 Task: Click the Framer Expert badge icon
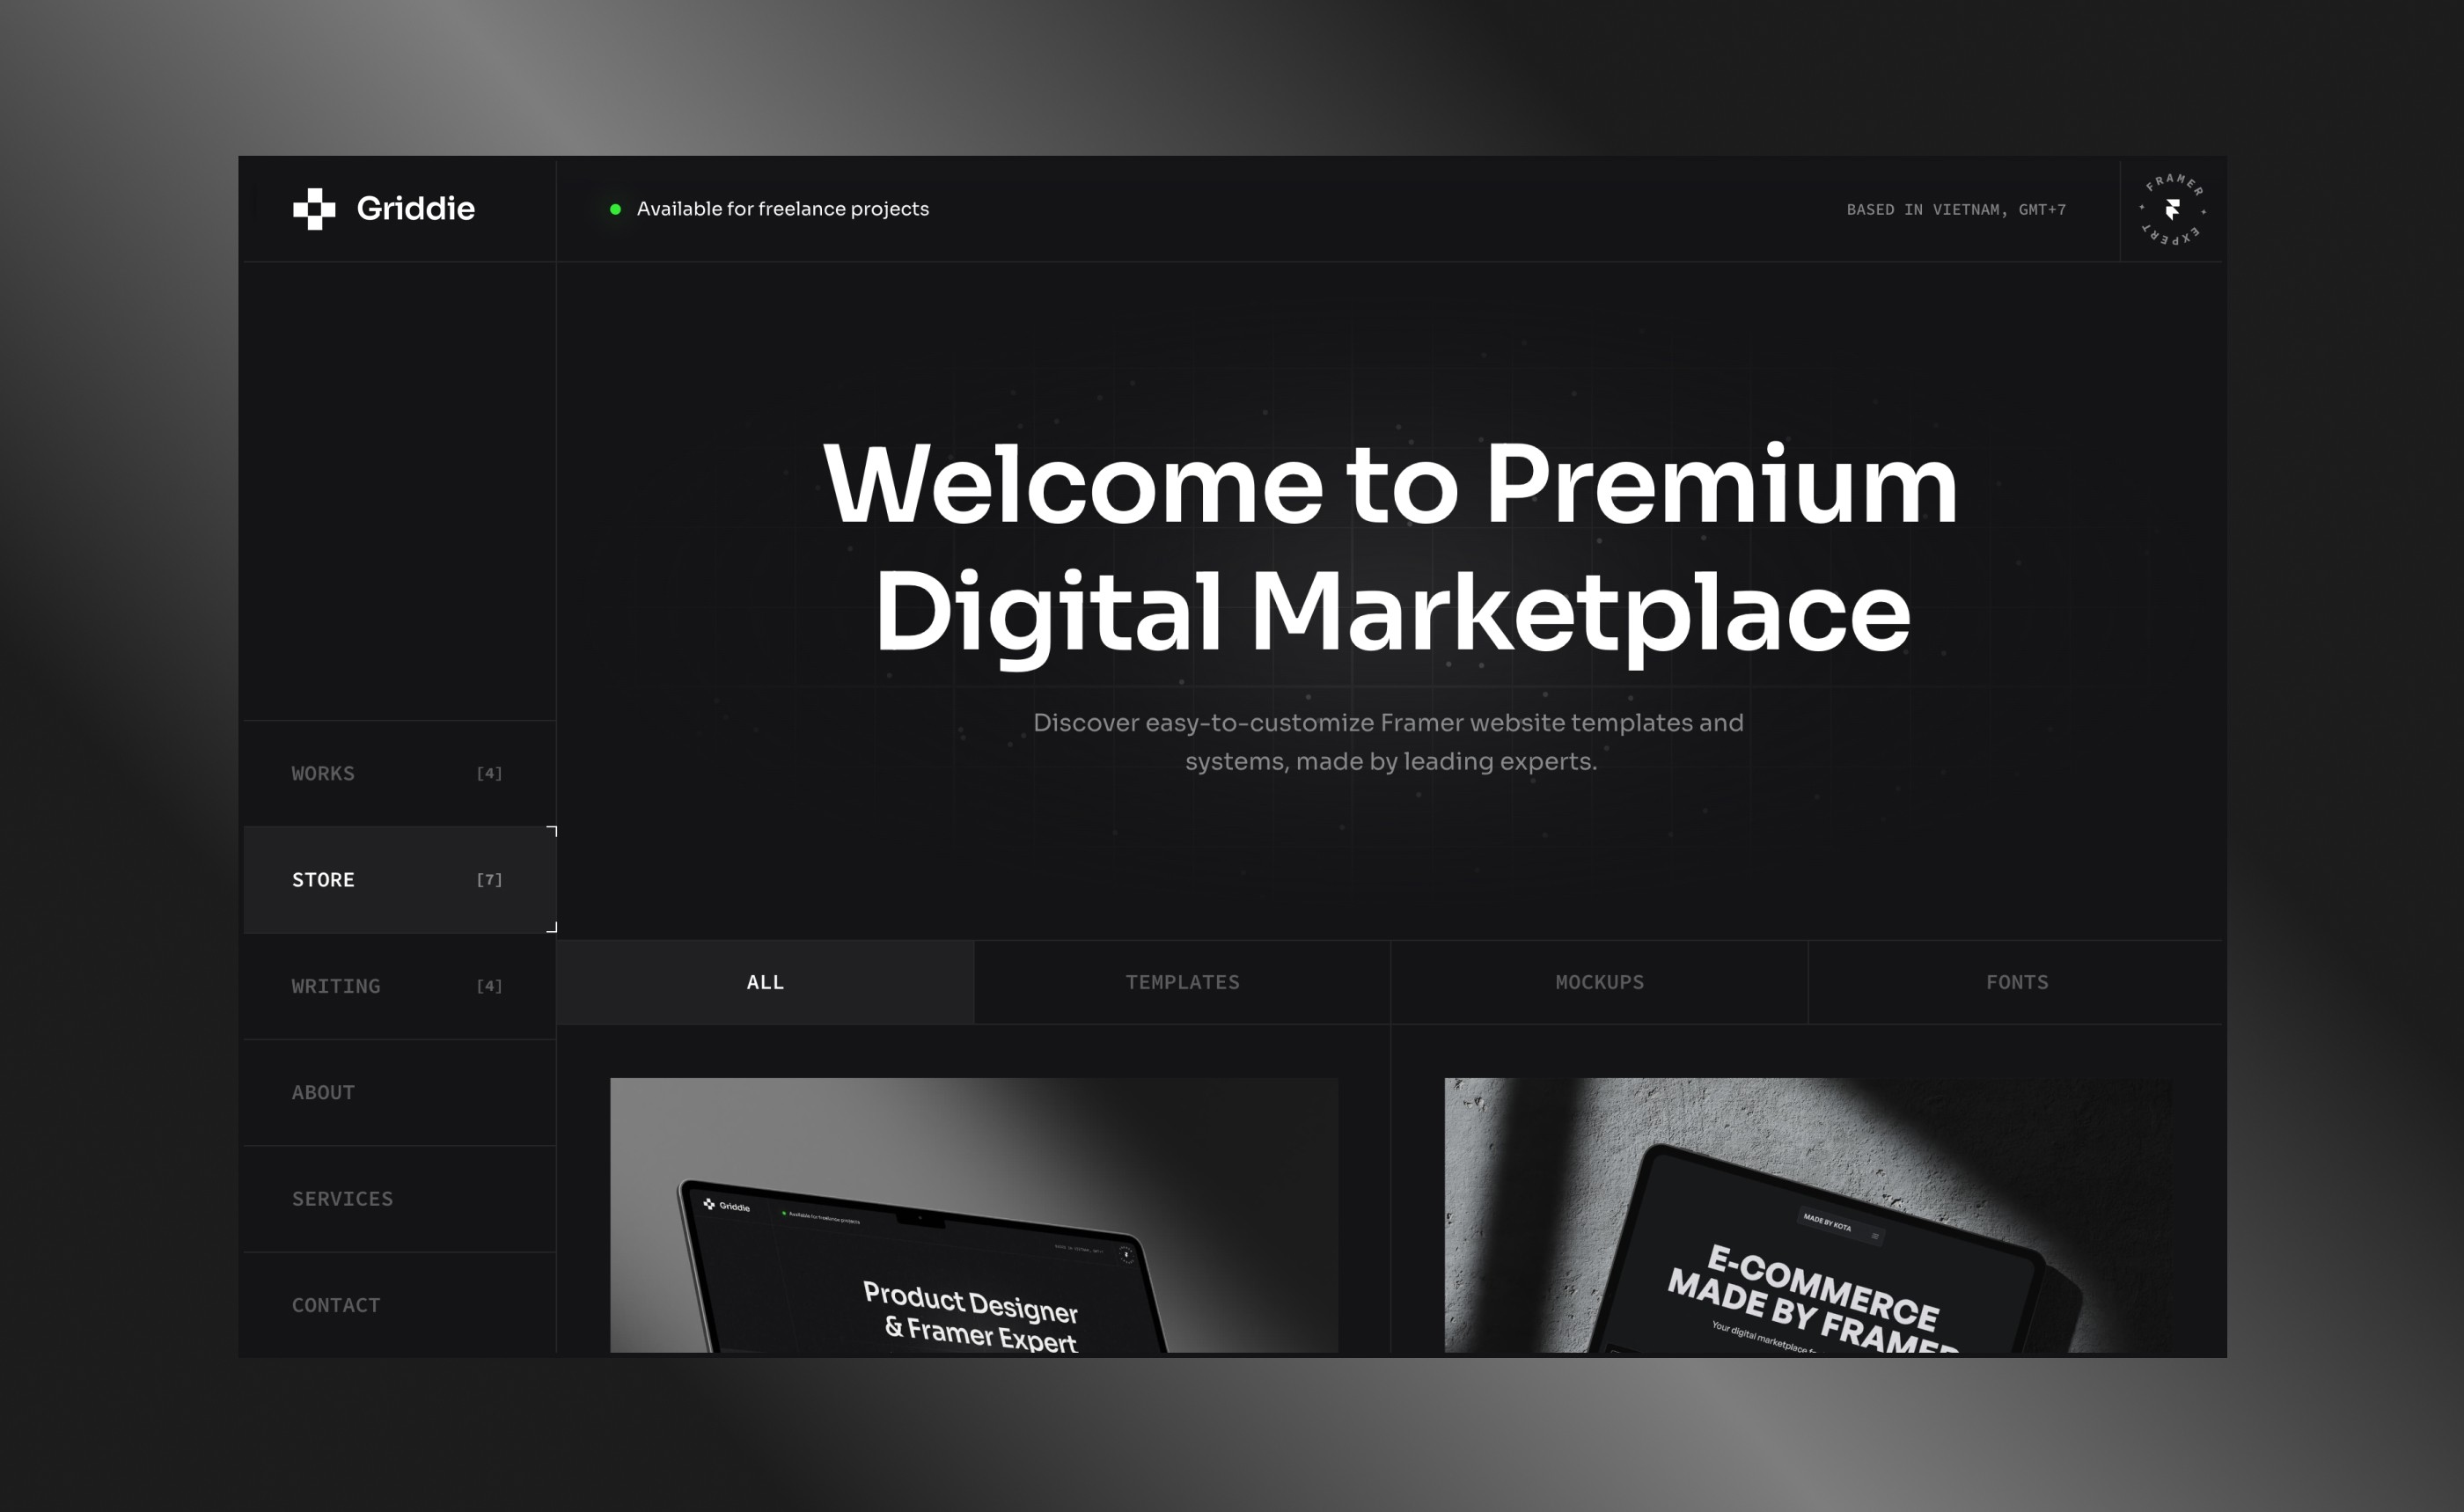tap(2172, 209)
